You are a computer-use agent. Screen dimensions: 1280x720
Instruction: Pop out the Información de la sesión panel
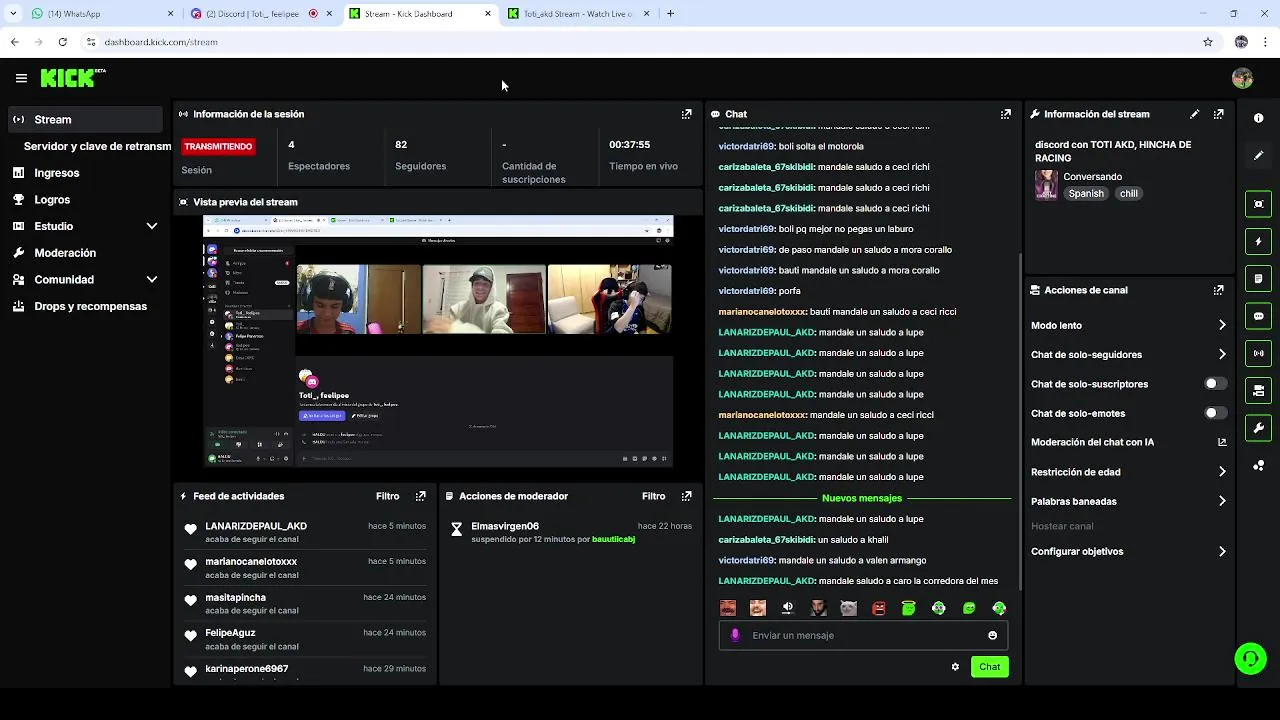pos(686,114)
